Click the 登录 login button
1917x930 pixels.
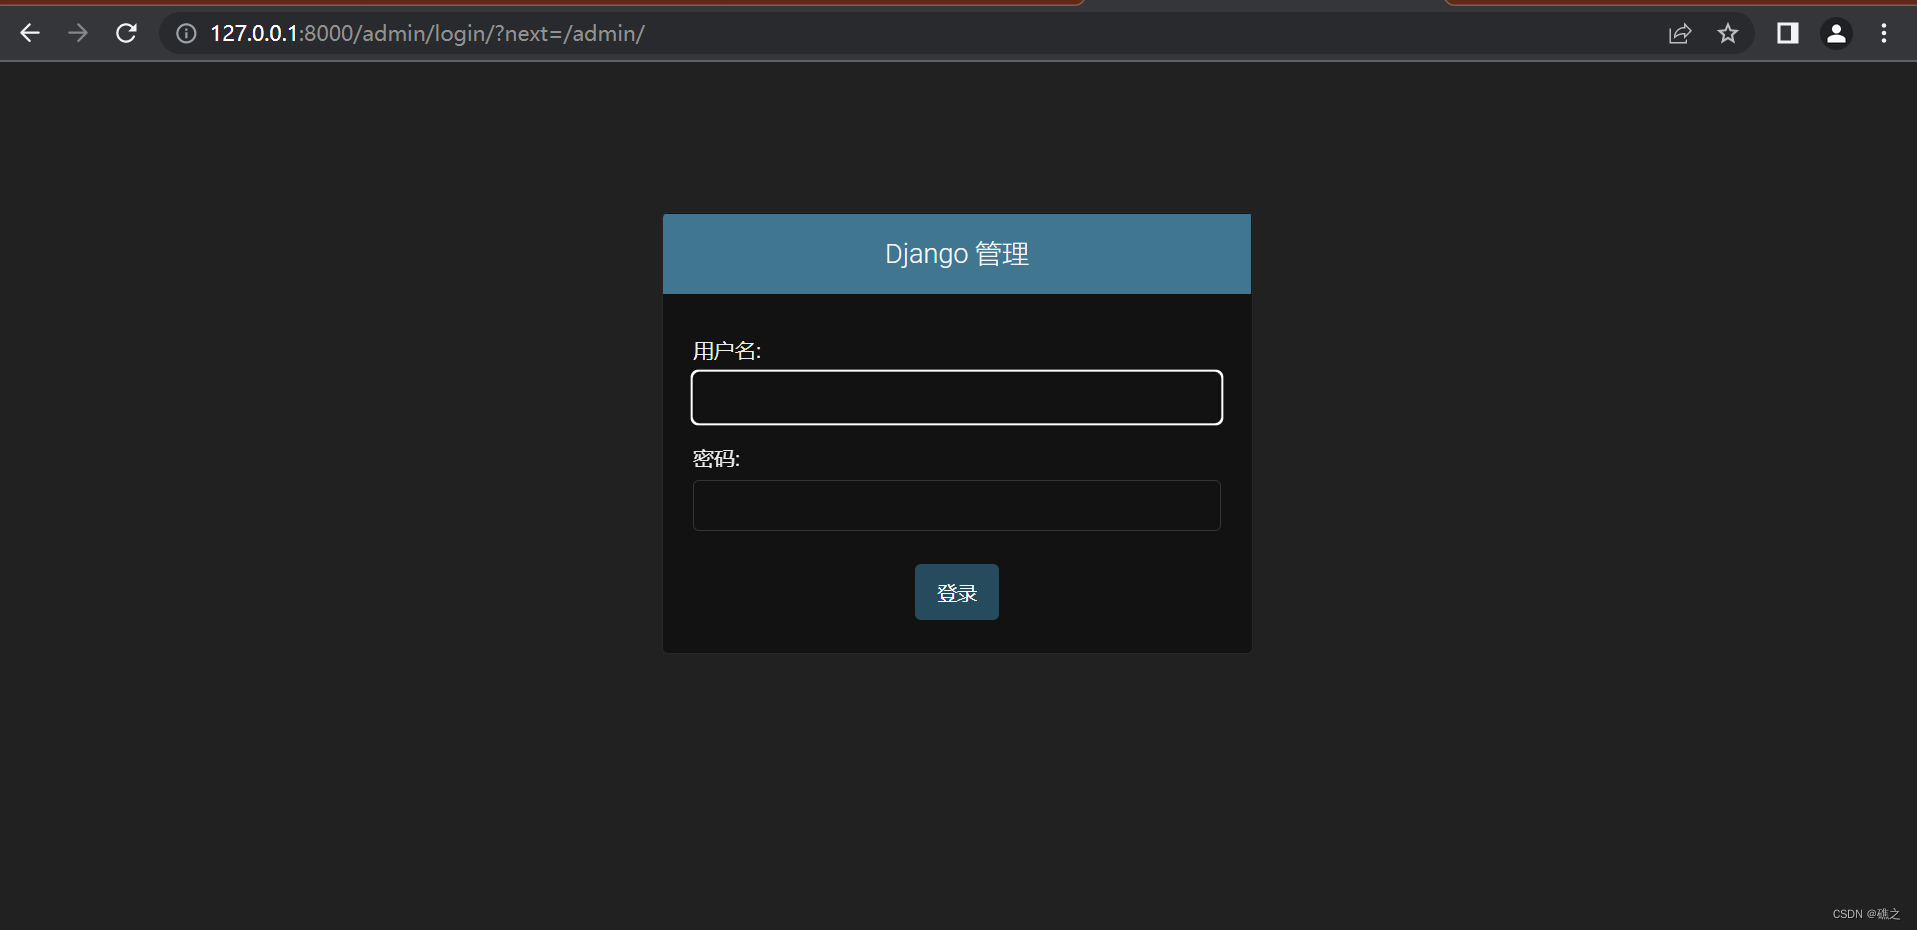(x=956, y=591)
